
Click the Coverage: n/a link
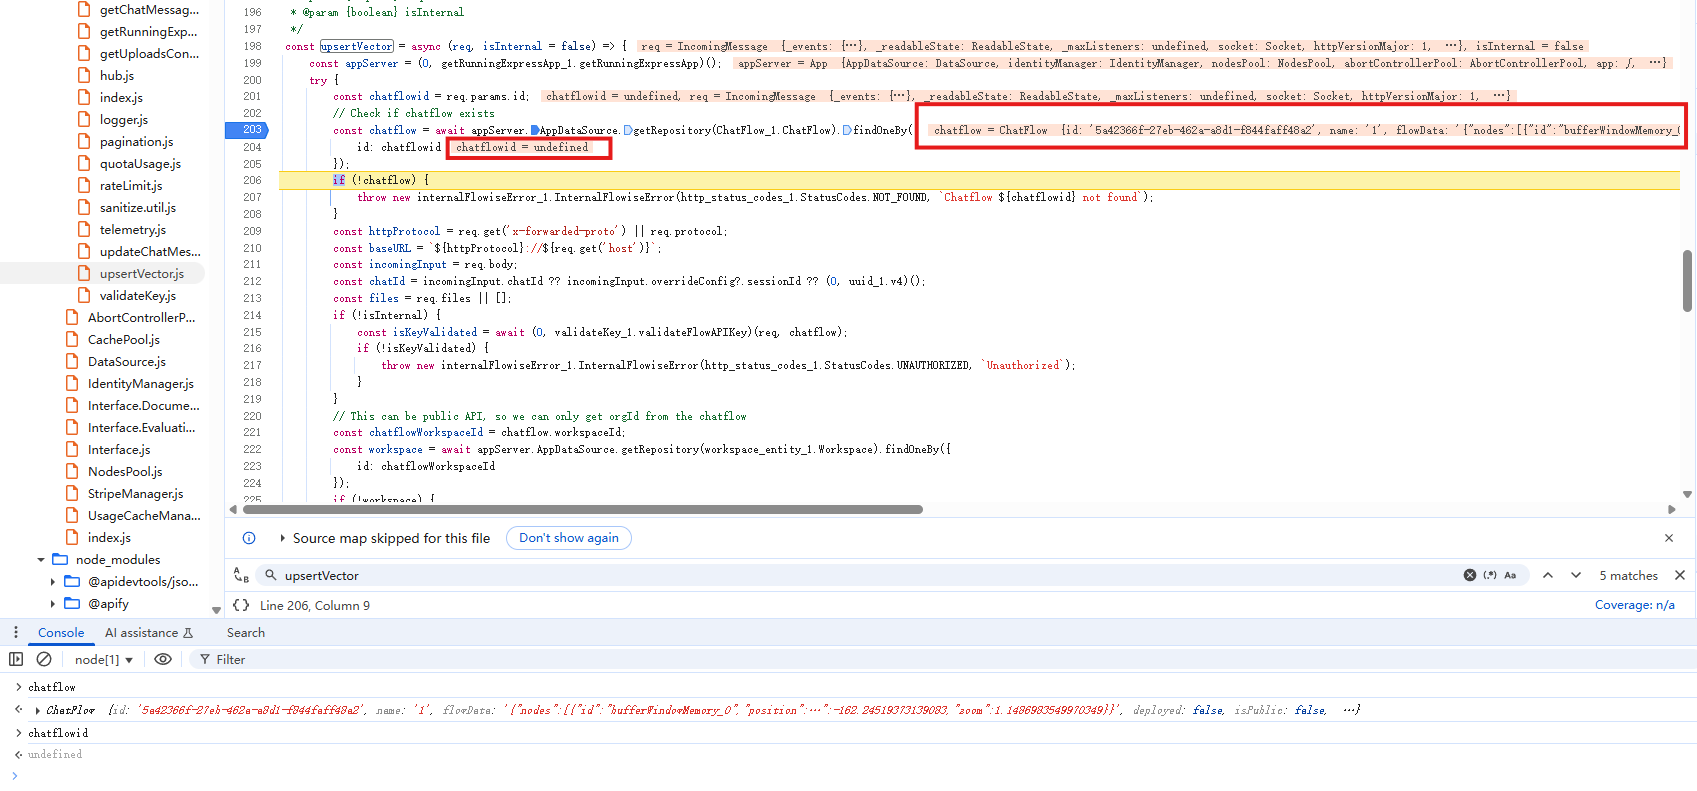pyautogui.click(x=1634, y=605)
